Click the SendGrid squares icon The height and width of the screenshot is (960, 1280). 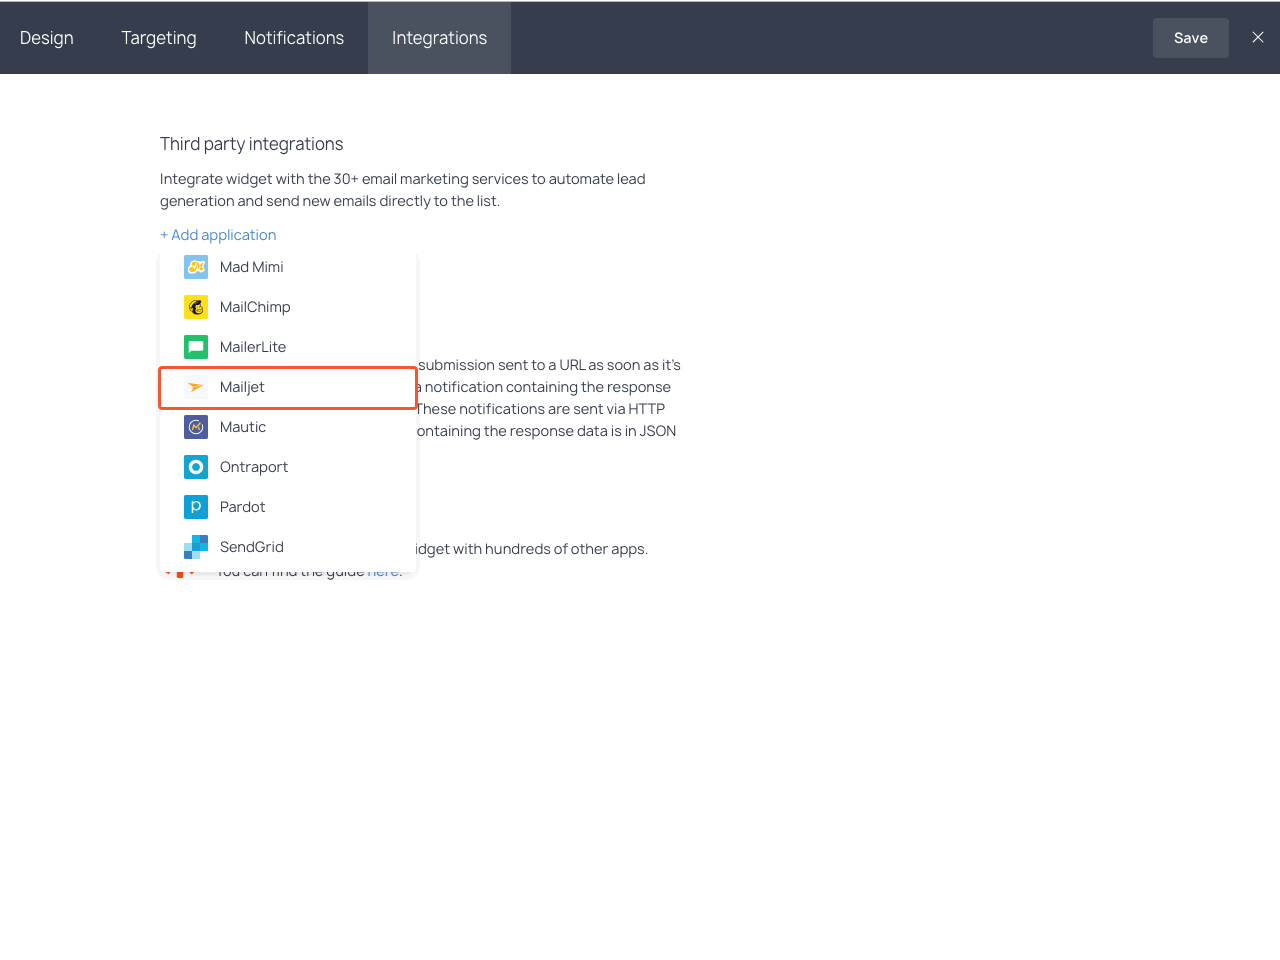[196, 547]
